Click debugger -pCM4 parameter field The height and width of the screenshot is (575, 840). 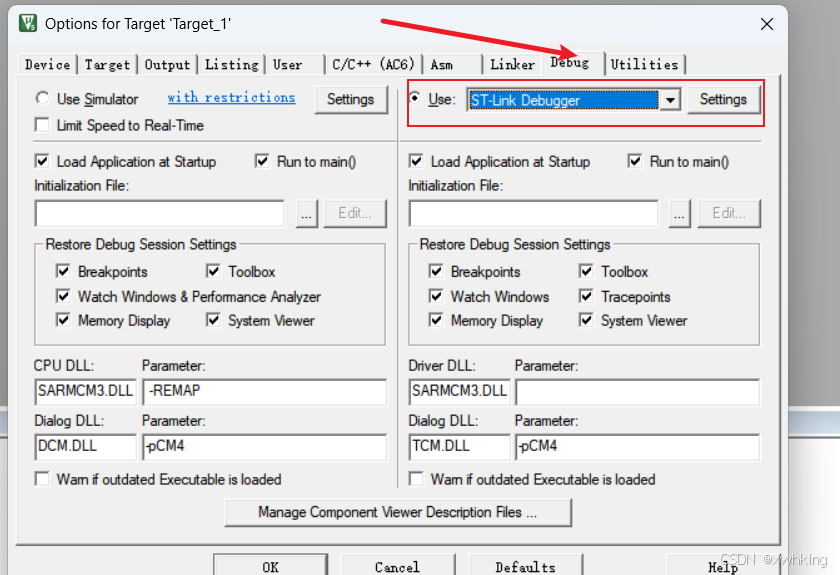click(x=638, y=447)
